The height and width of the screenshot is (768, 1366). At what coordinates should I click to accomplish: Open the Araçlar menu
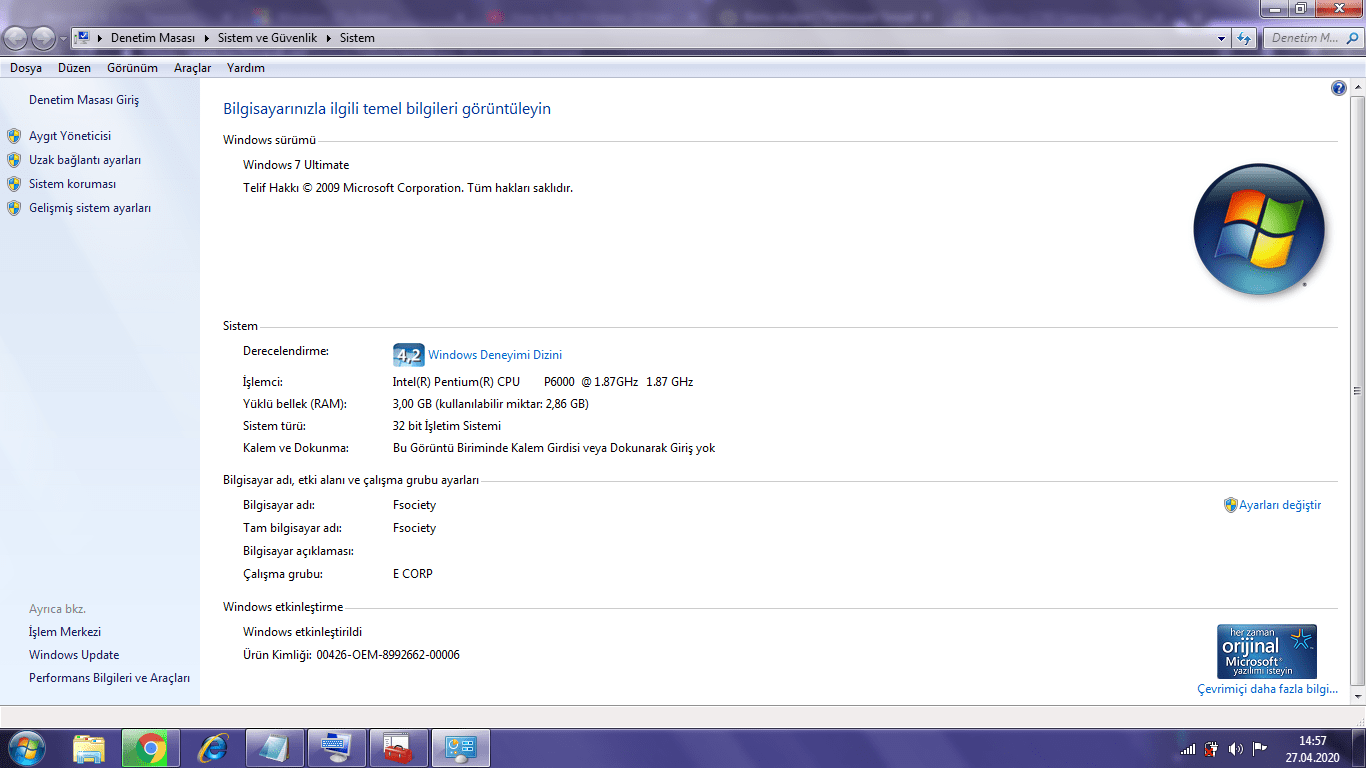coord(193,68)
